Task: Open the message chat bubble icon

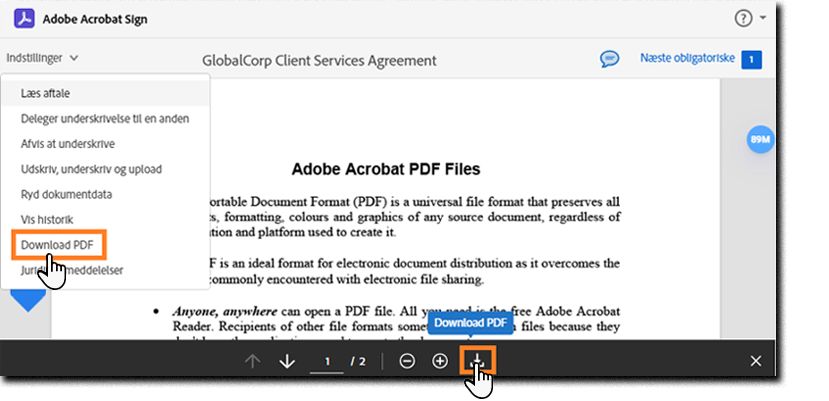Action: [609, 58]
